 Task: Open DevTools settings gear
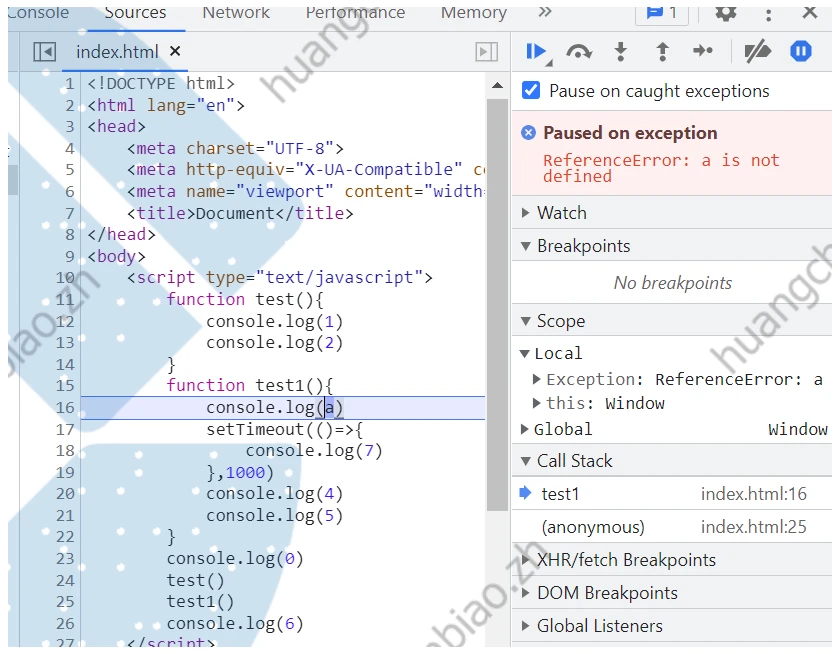[x=726, y=13]
